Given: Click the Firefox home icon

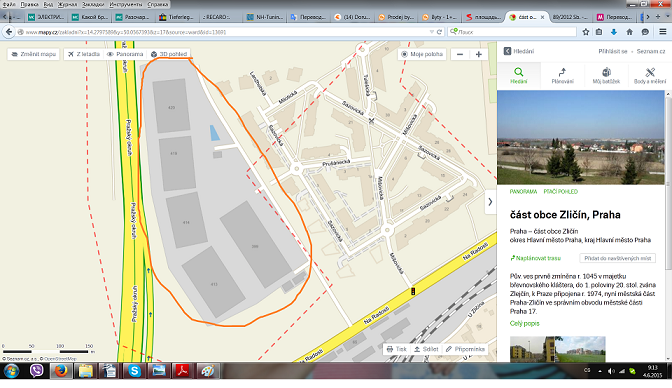Looking at the screenshot, I should pyautogui.click(x=629, y=32).
